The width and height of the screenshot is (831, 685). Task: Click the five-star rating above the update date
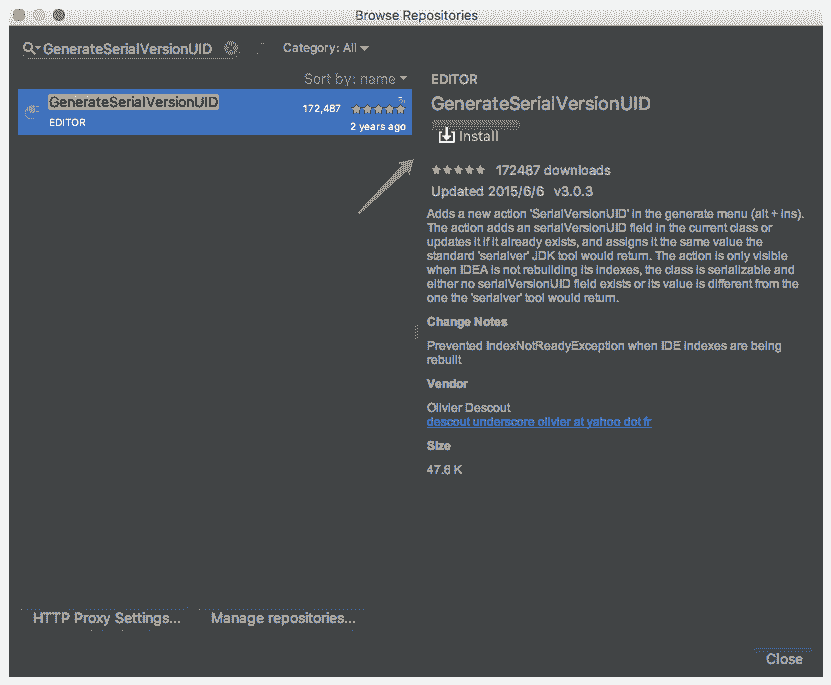tap(458, 170)
